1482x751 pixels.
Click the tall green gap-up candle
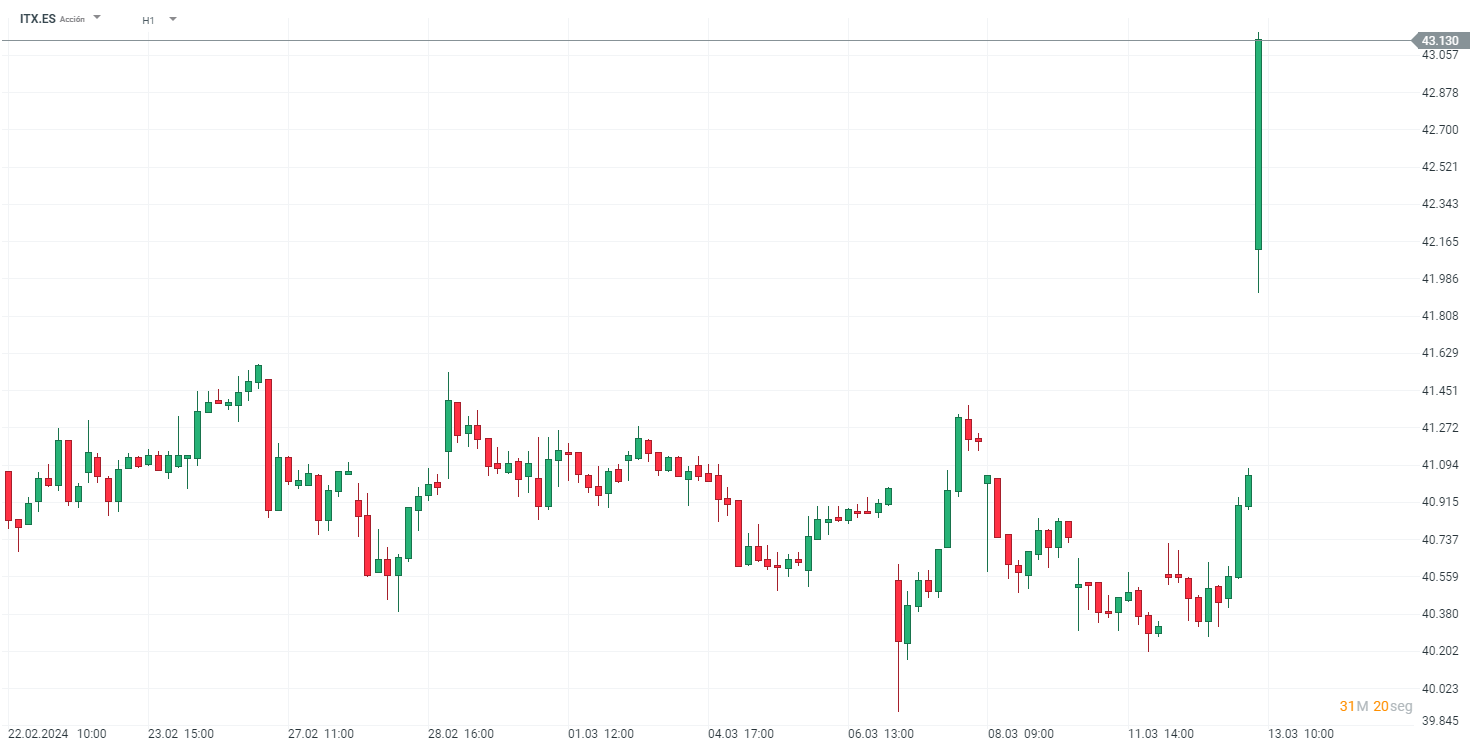coord(1258,145)
